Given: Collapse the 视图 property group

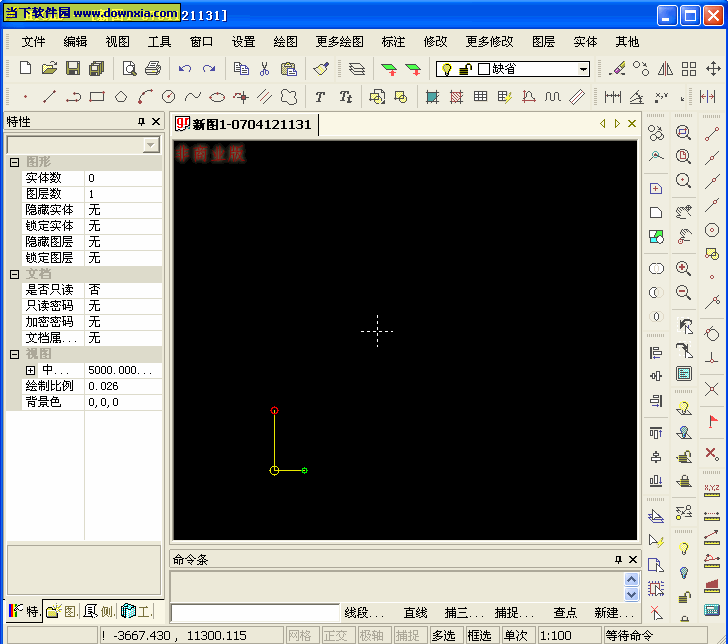Looking at the screenshot, I should [x=14, y=354].
